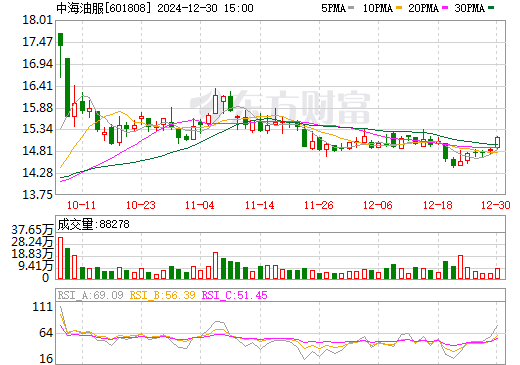Click the 12-06 date label
Screen dimensions: 520x365
click(x=378, y=205)
